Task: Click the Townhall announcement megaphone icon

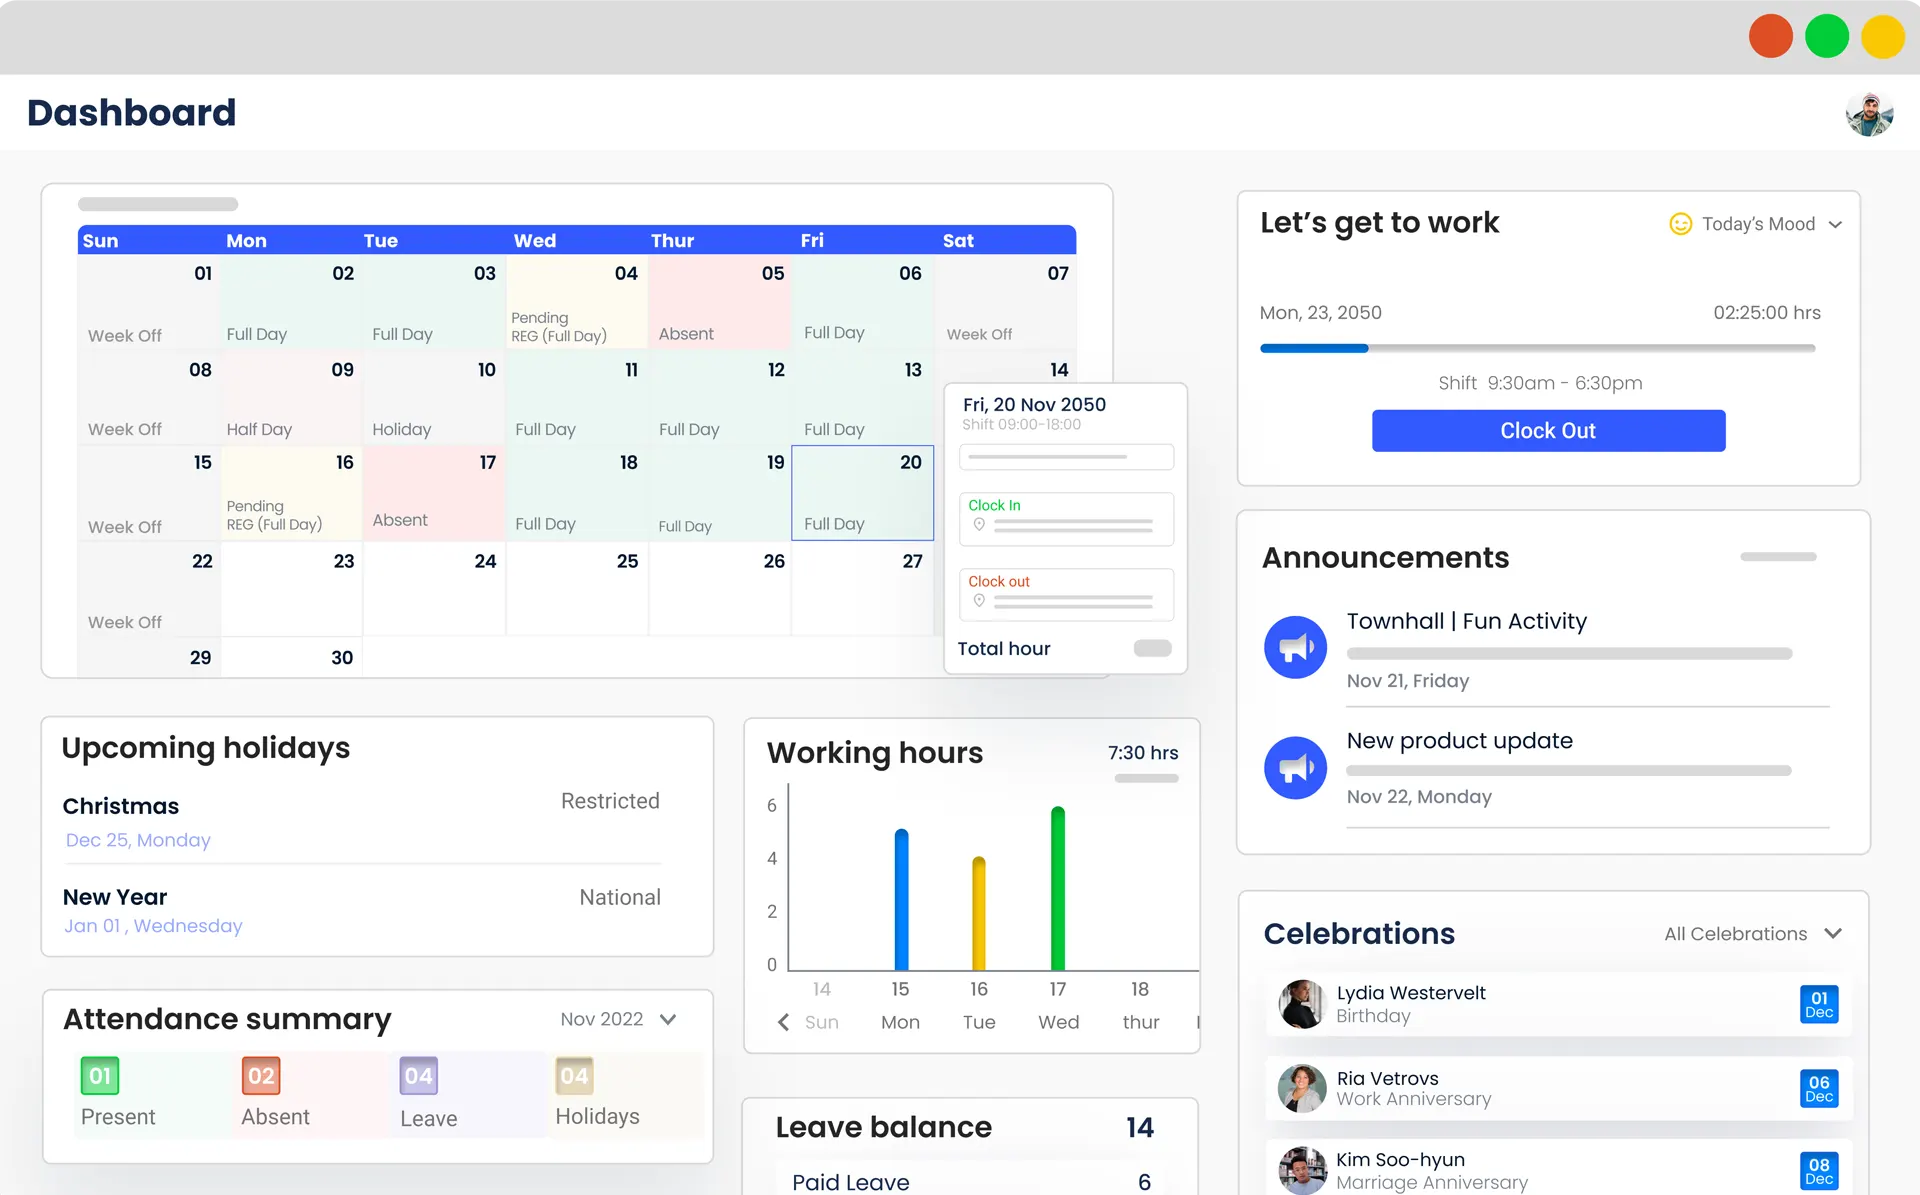Action: pyautogui.click(x=1295, y=647)
